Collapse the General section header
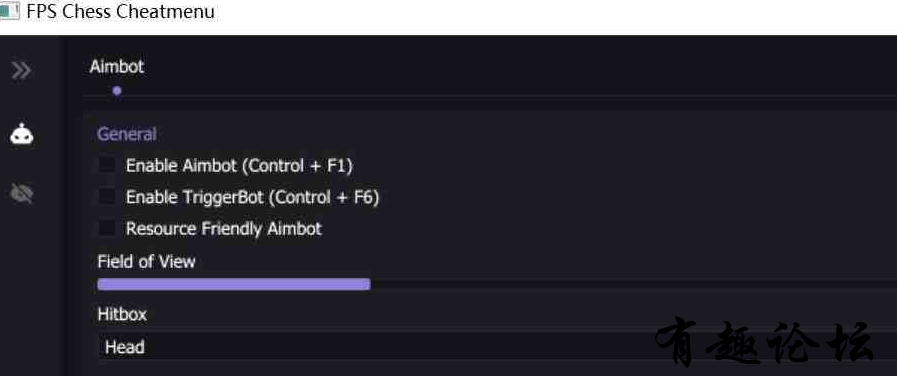 point(126,134)
